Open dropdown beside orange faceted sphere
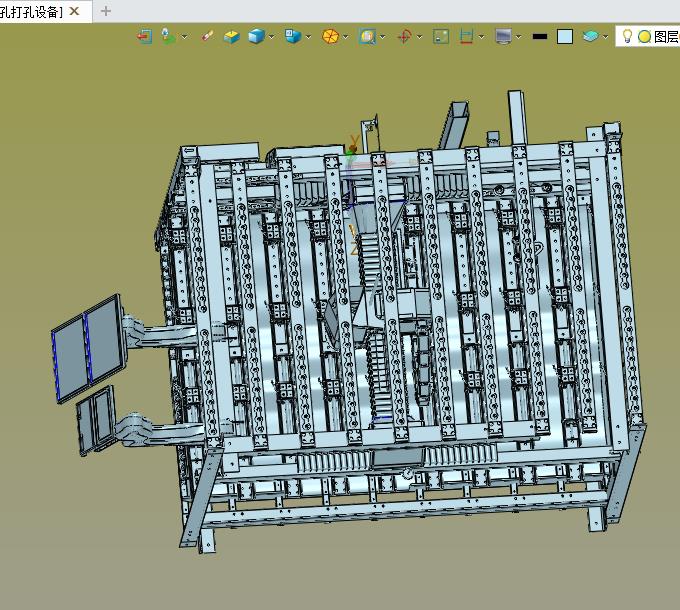Viewport: 680px width, 610px height. click(346, 37)
